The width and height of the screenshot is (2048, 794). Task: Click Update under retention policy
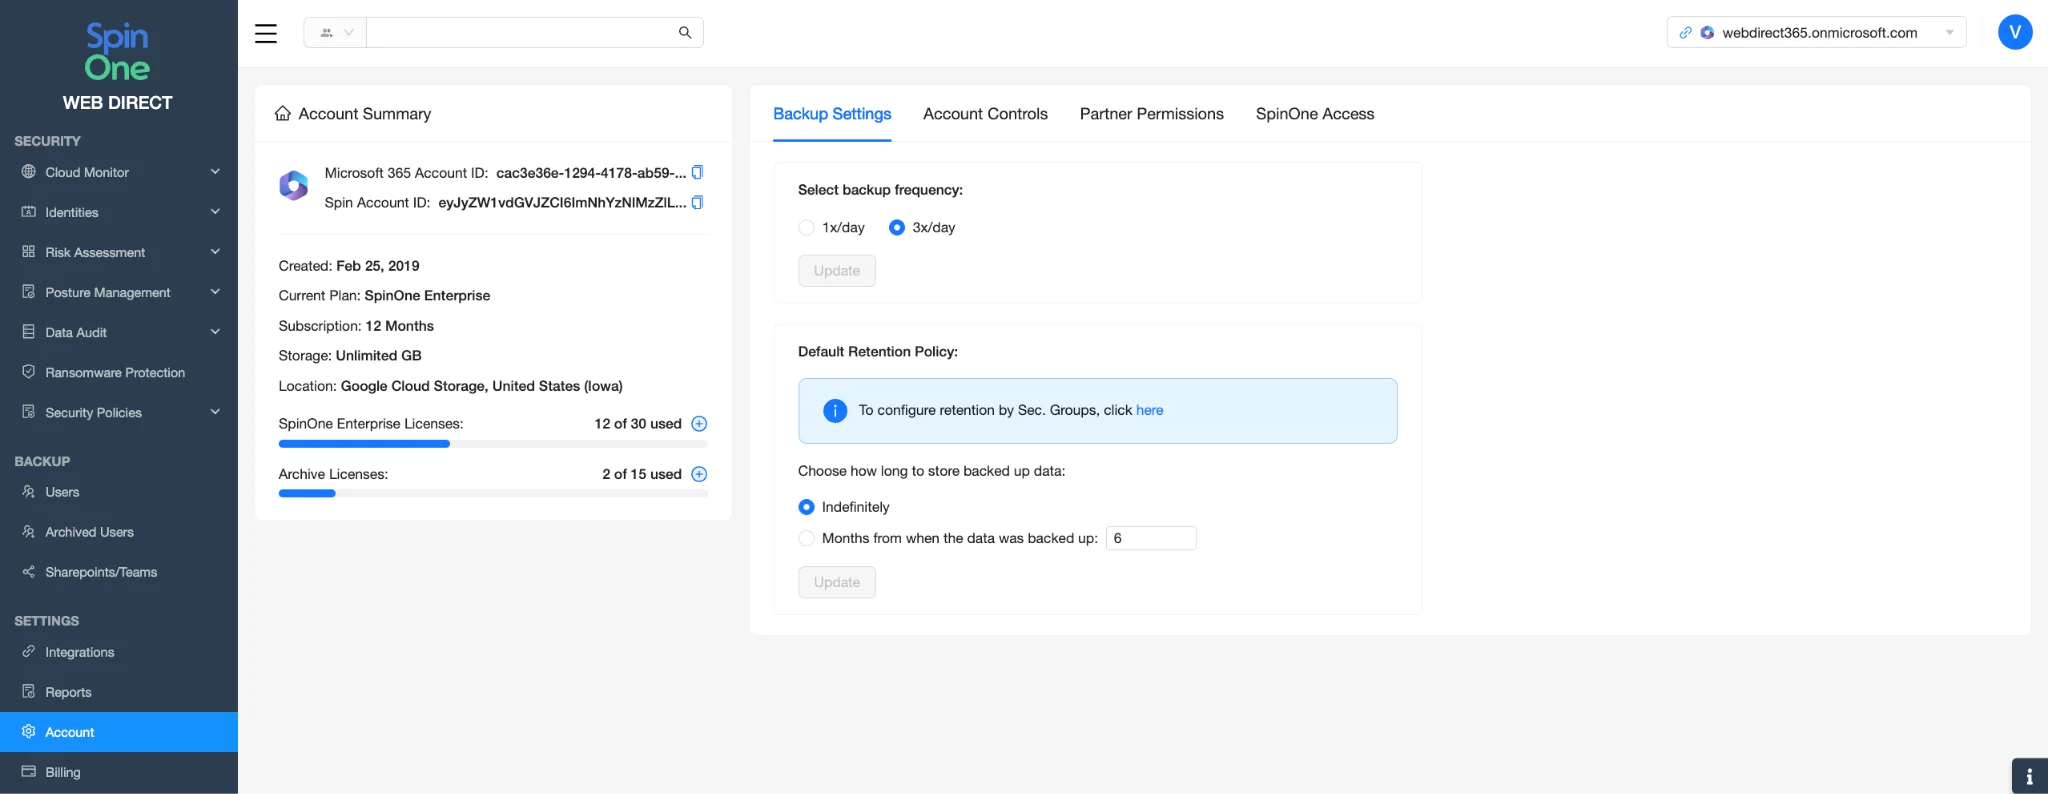(x=837, y=582)
